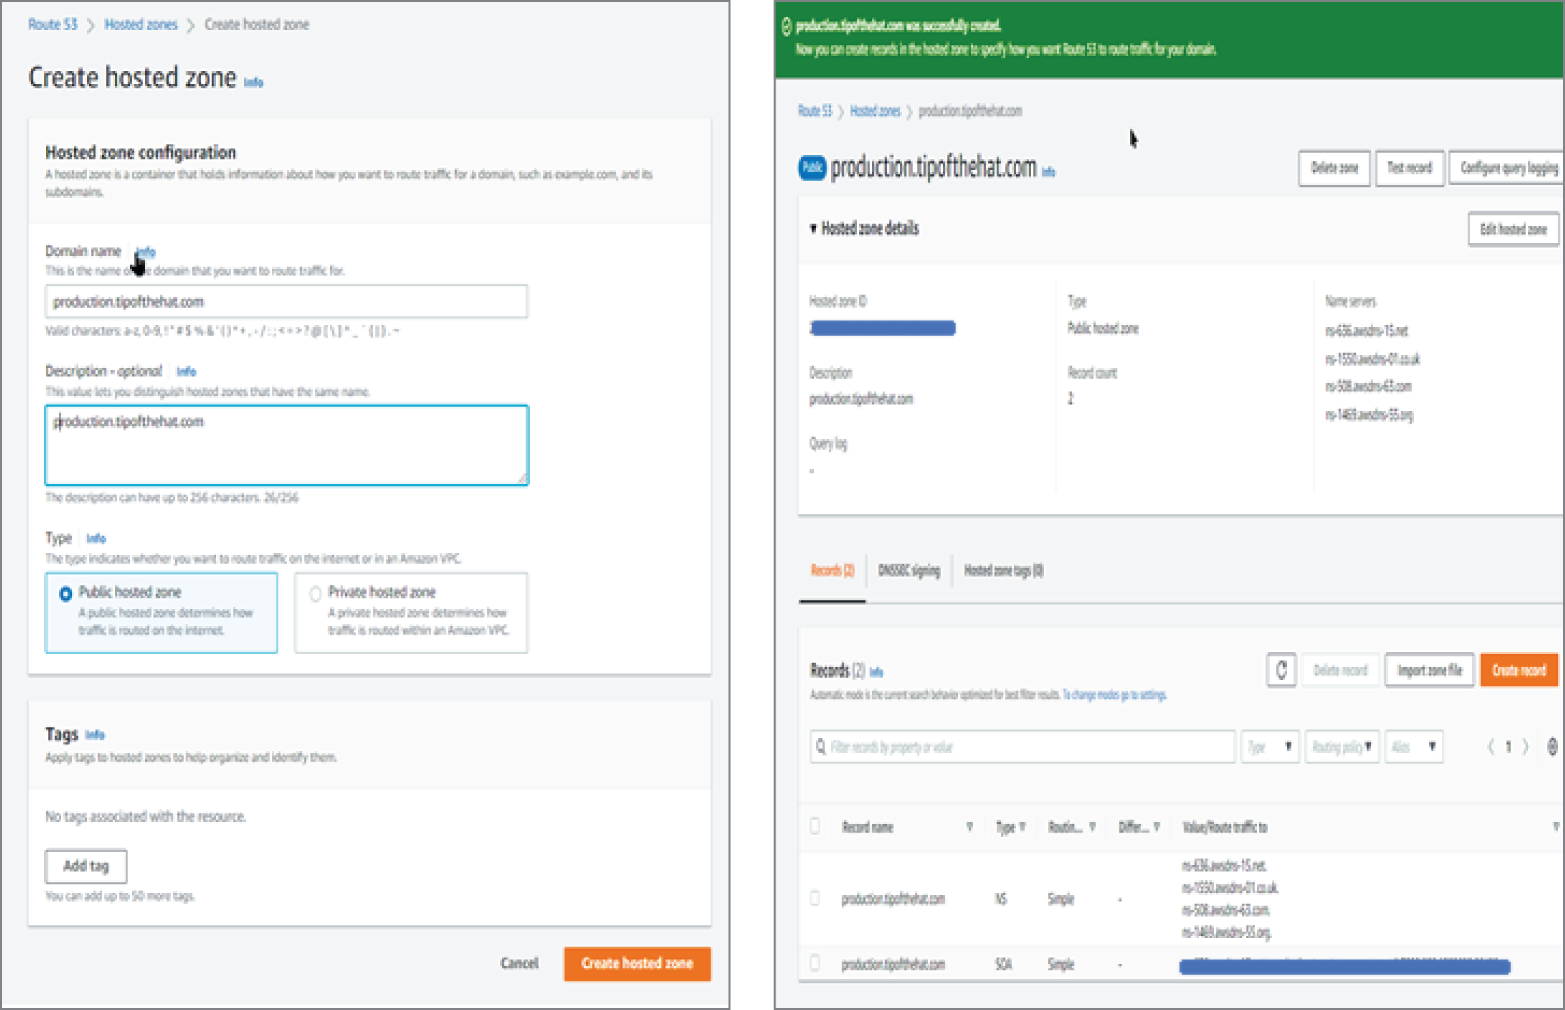Sort by Record name column arrow
This screenshot has height=1010, width=1565.
click(x=969, y=827)
